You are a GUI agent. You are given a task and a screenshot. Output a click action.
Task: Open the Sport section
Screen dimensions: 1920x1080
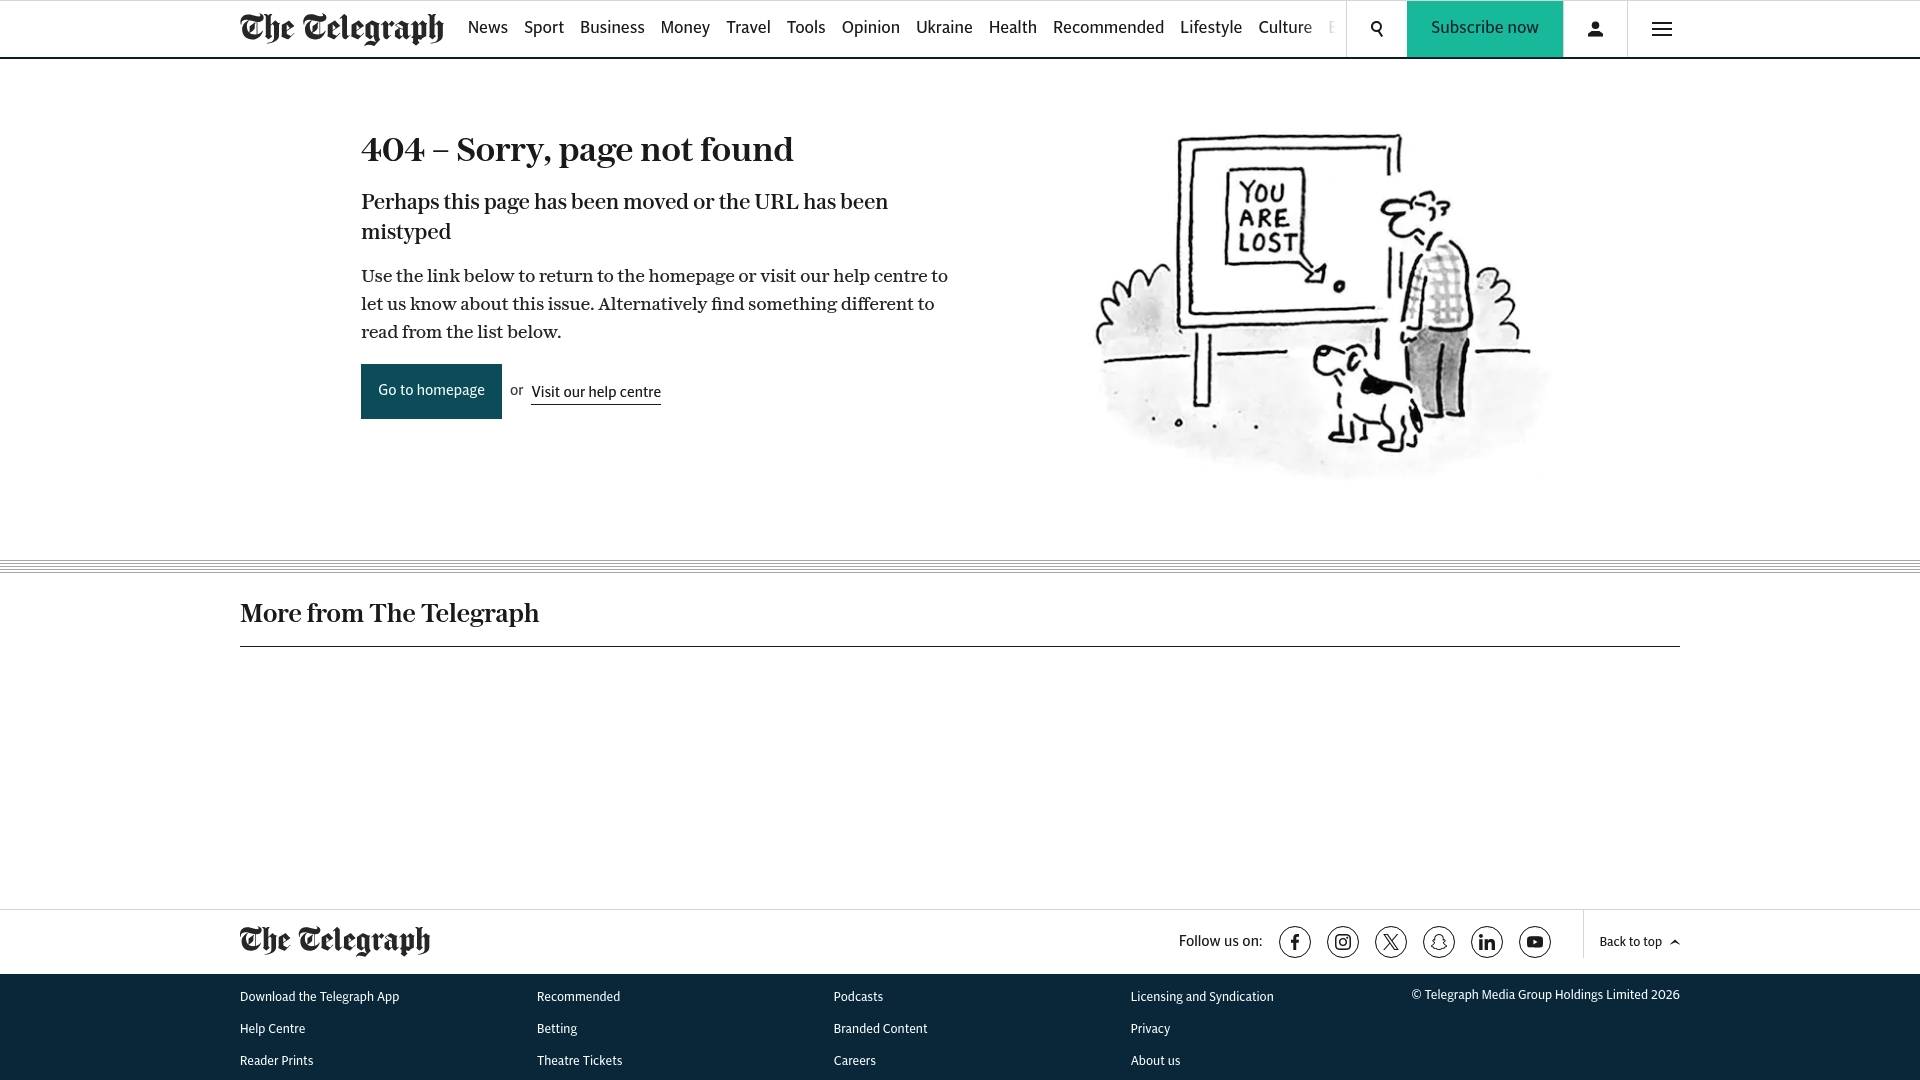point(544,28)
